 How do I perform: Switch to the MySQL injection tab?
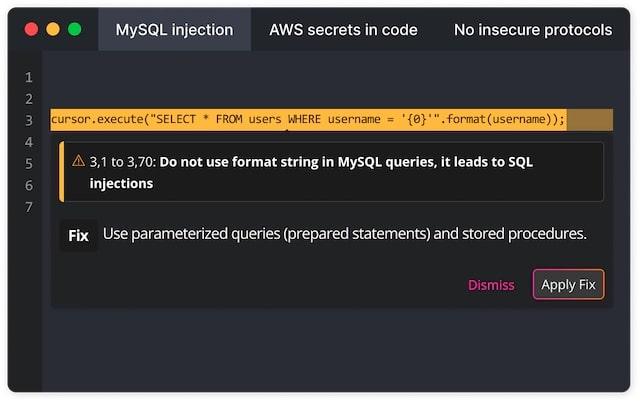[174, 30]
